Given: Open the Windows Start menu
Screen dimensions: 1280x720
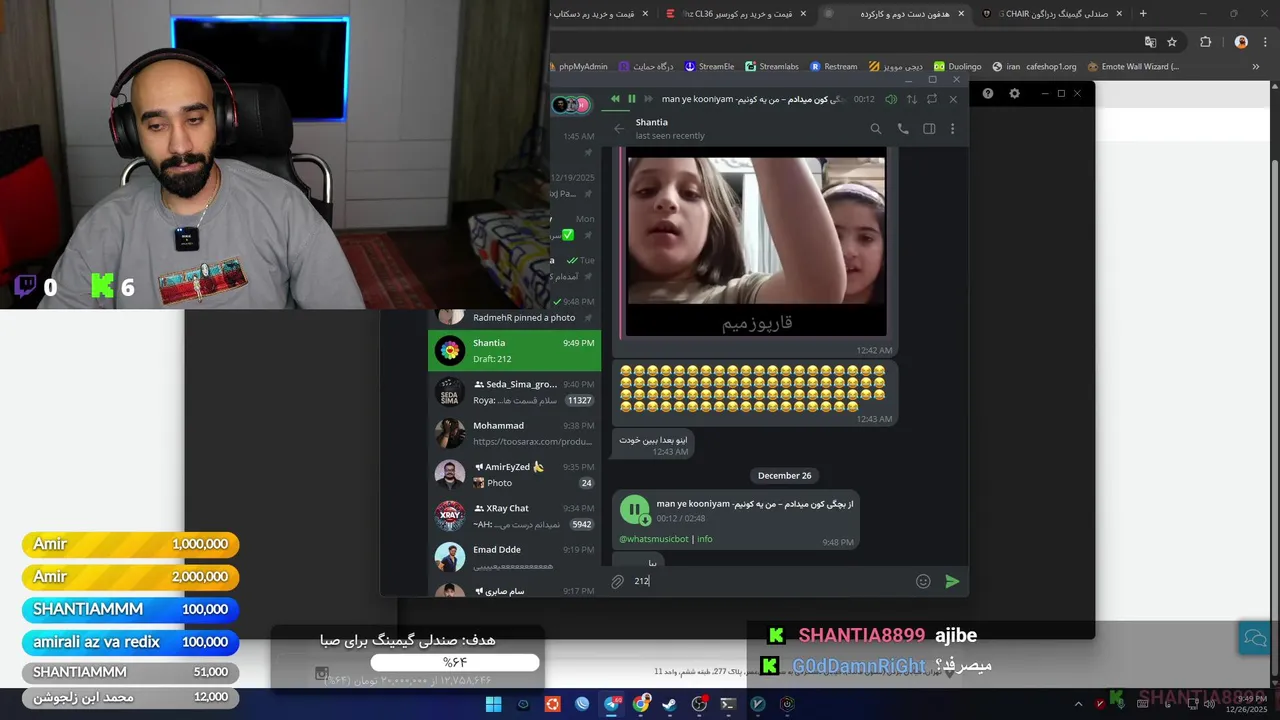Looking at the screenshot, I should point(493,704).
